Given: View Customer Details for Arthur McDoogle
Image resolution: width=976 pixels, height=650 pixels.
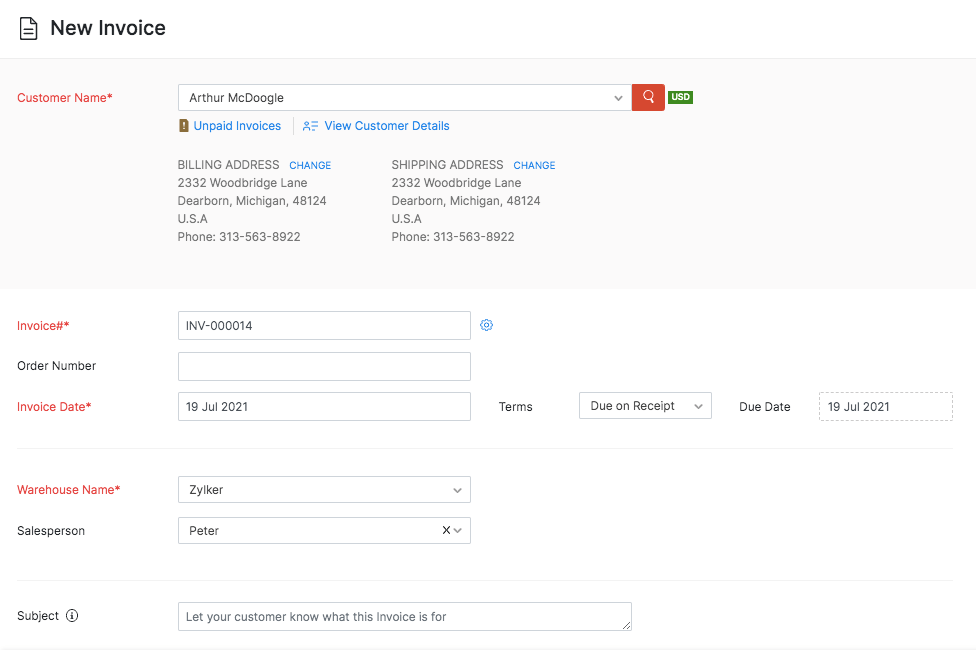Looking at the screenshot, I should 385,126.
